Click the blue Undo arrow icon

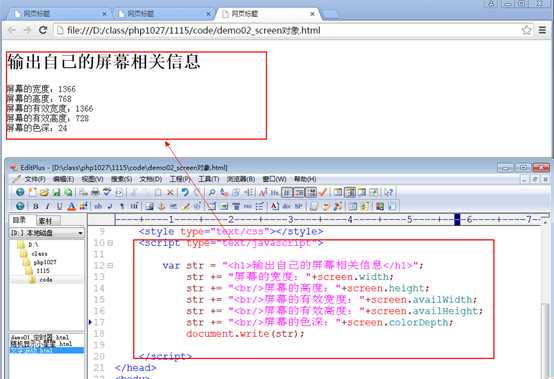tap(185, 192)
